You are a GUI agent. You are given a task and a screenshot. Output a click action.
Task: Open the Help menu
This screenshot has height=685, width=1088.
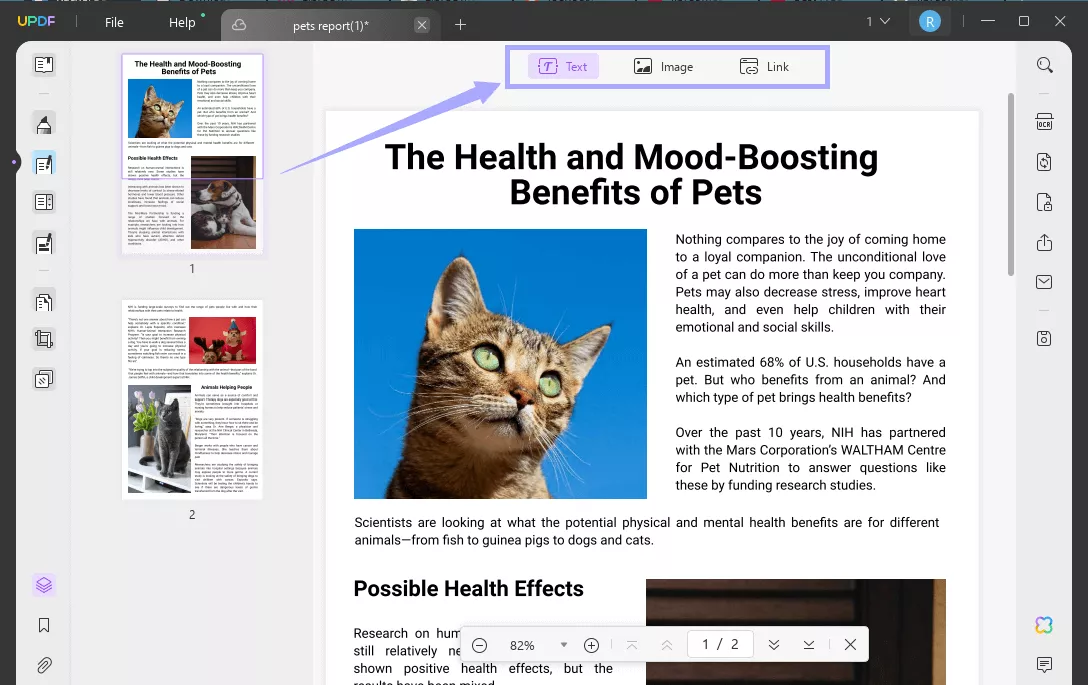(182, 22)
